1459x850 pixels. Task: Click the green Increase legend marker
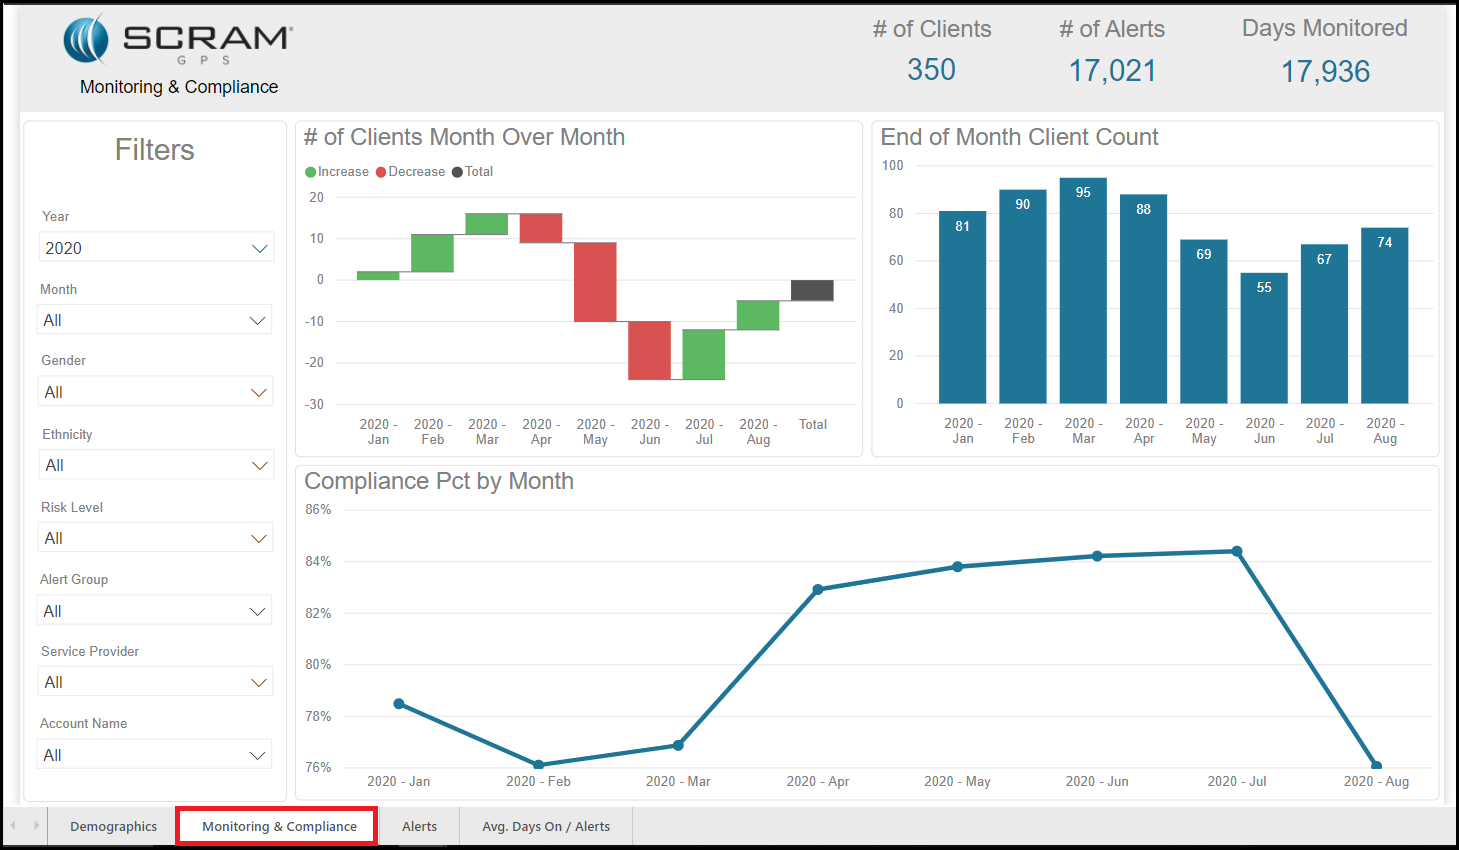(x=311, y=172)
